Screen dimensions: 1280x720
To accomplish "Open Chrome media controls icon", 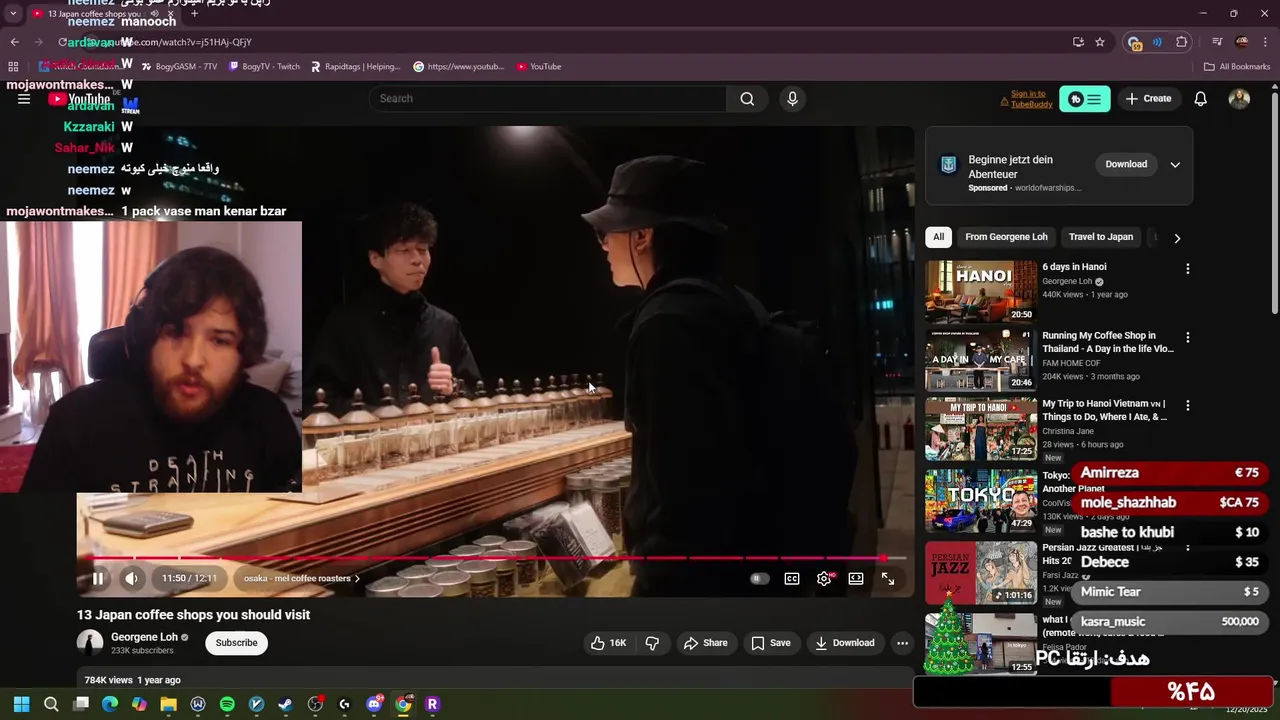I will point(1217,42).
